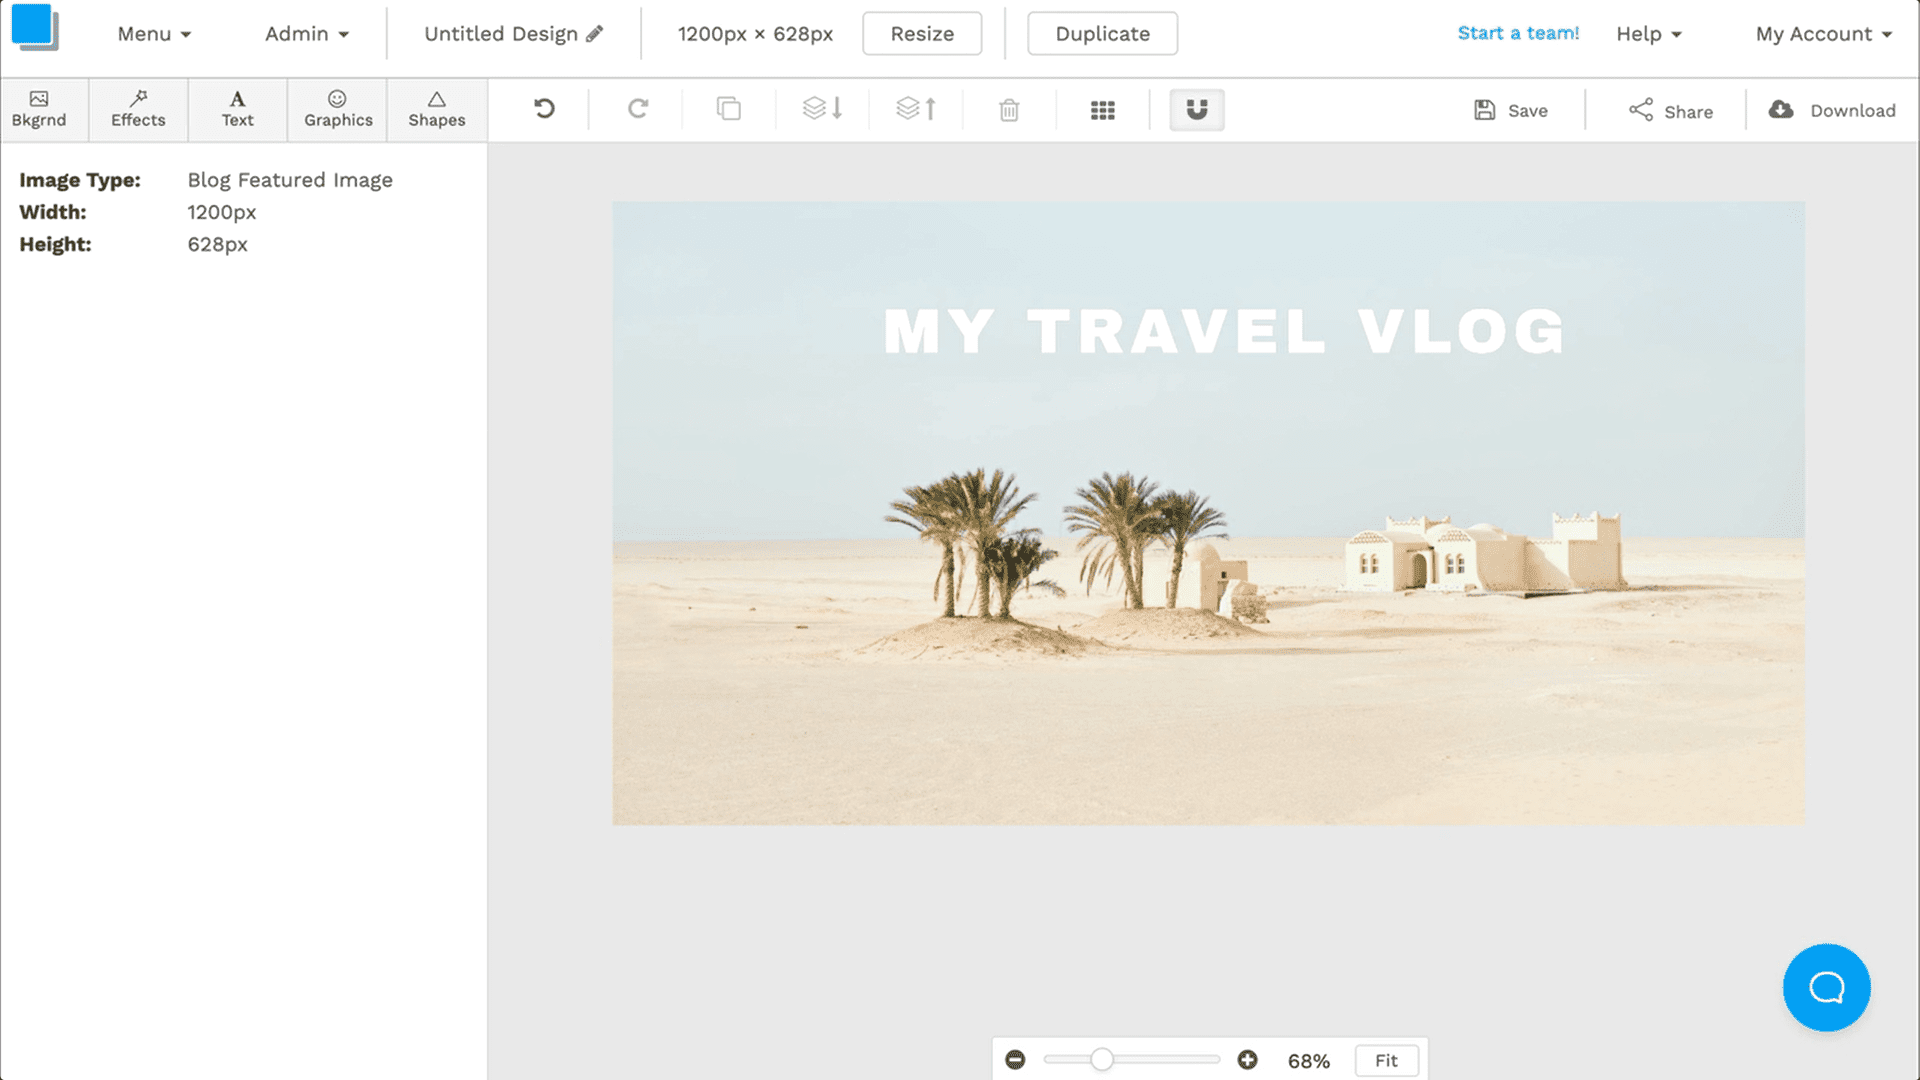Click the zoom out minus icon
Viewport: 1920px width, 1080px height.
click(1015, 1060)
